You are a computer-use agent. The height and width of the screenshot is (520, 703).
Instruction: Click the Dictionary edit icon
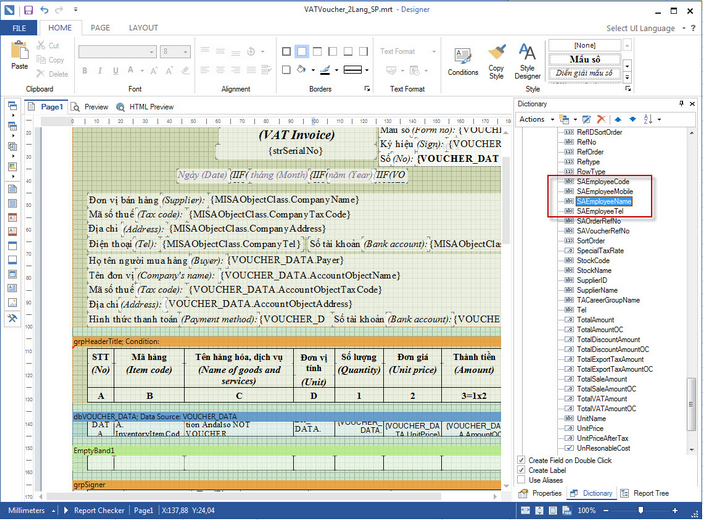[586, 119]
